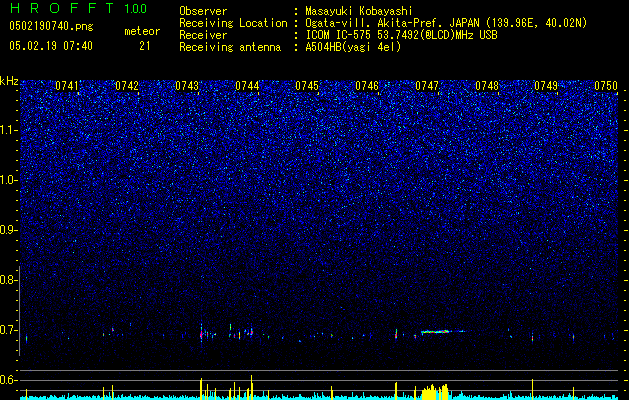629x400 pixels.
Task: Click the Receiver label
Action: click(203, 35)
